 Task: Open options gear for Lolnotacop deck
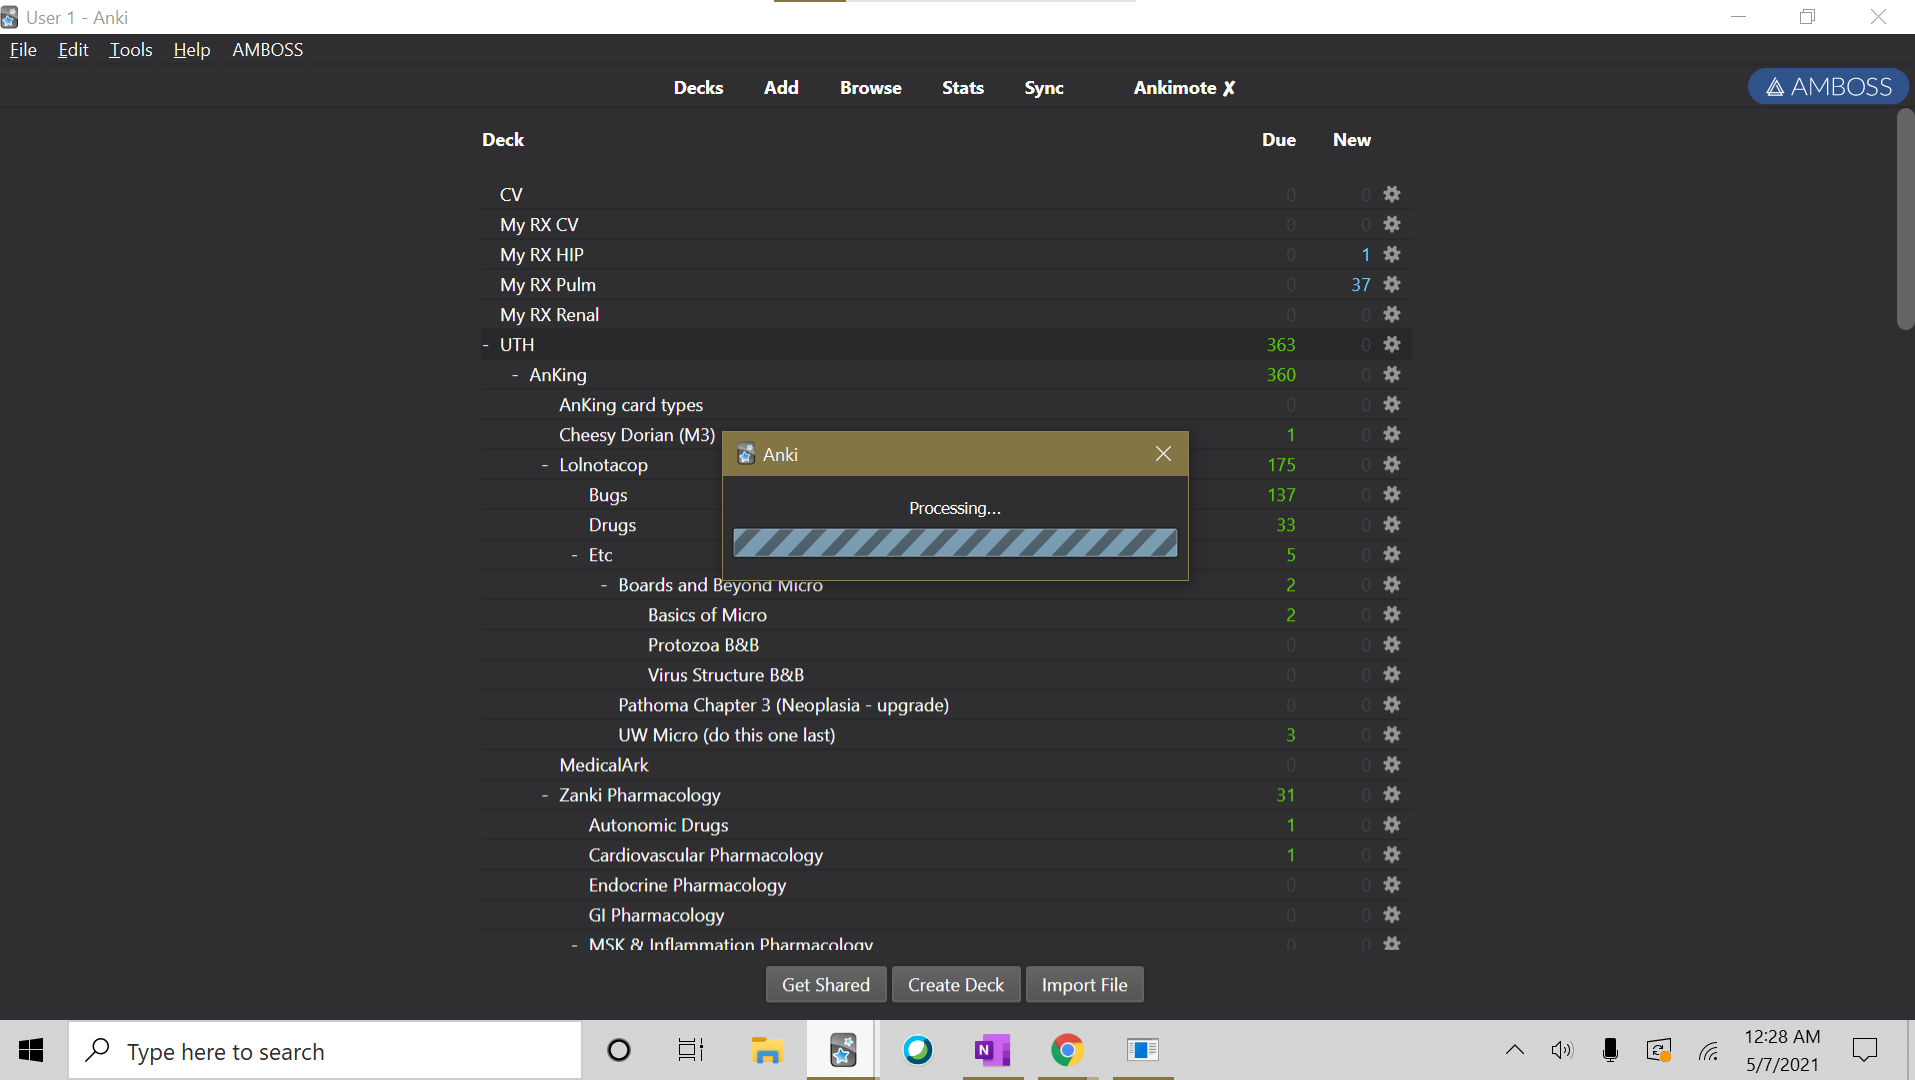click(1391, 464)
